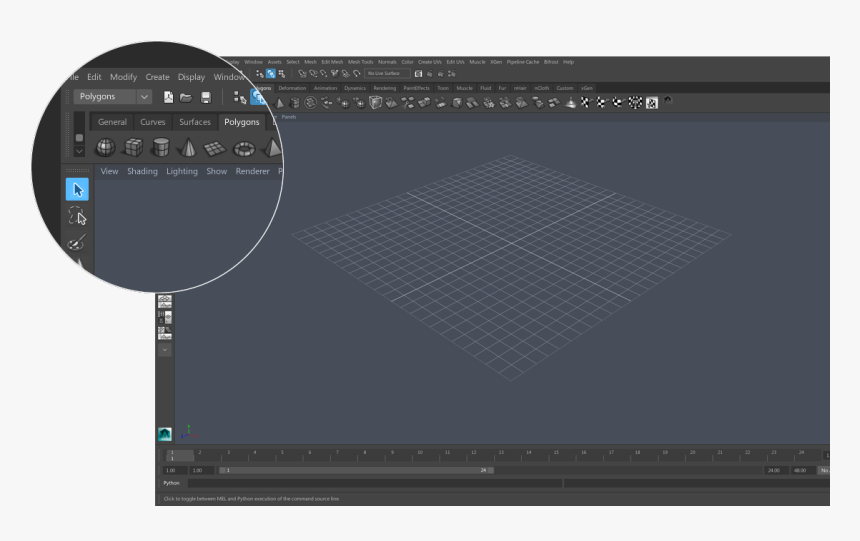Choose the Lasso select tool in magnified view
The width and height of the screenshot is (860, 541).
[x=77, y=216]
